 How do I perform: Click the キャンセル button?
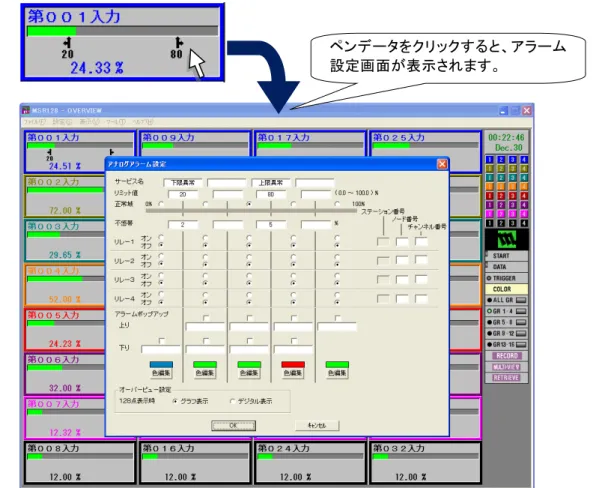(x=317, y=426)
